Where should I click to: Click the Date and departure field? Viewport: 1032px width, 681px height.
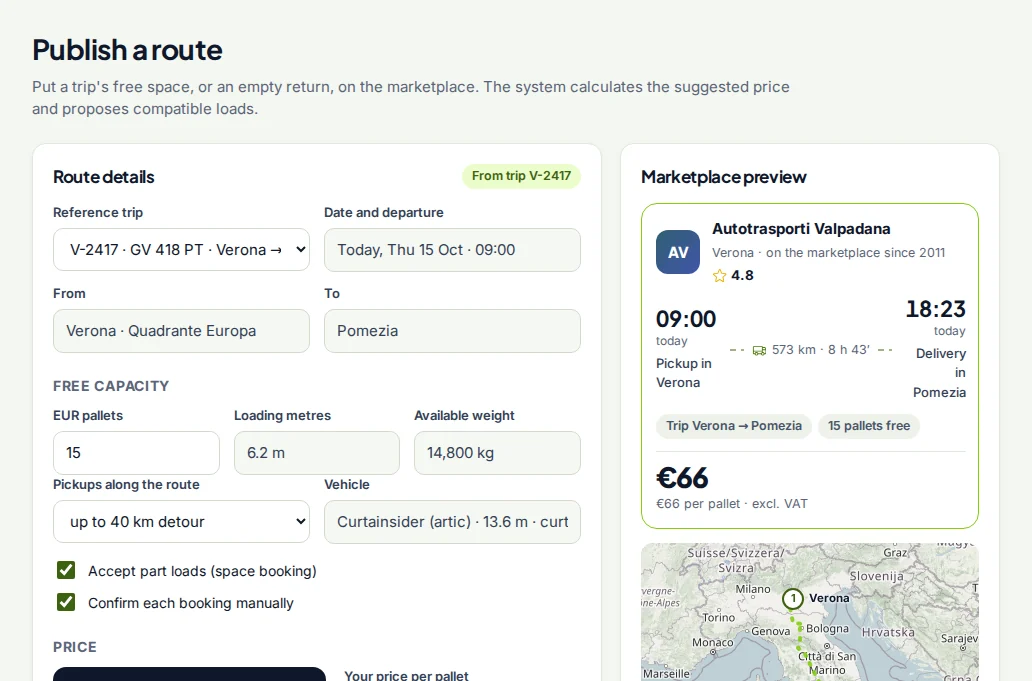[x=452, y=250]
